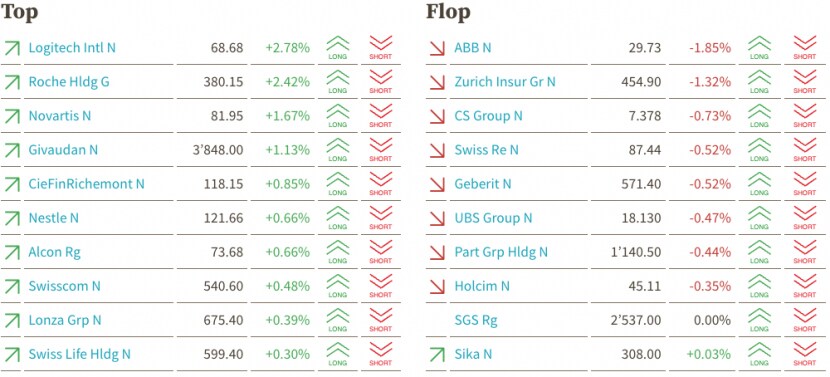Click the green up arrow beside Nestle N
Image resolution: width=830 pixels, height=377 pixels.
[12, 218]
